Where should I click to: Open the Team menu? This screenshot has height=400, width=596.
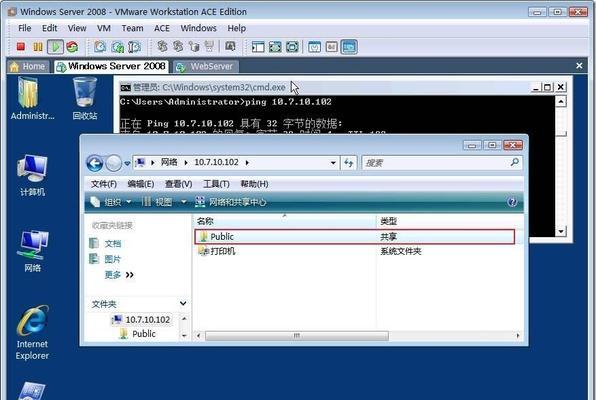point(132,28)
